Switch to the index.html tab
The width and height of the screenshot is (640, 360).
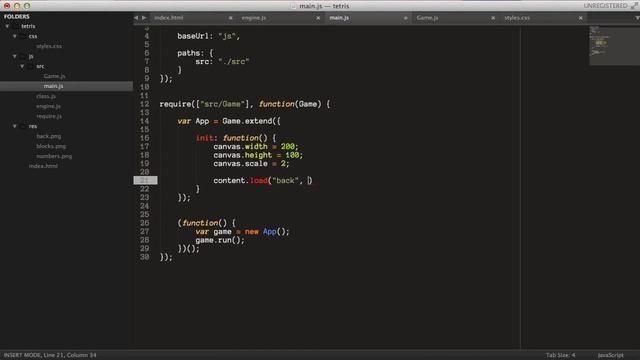(169, 18)
